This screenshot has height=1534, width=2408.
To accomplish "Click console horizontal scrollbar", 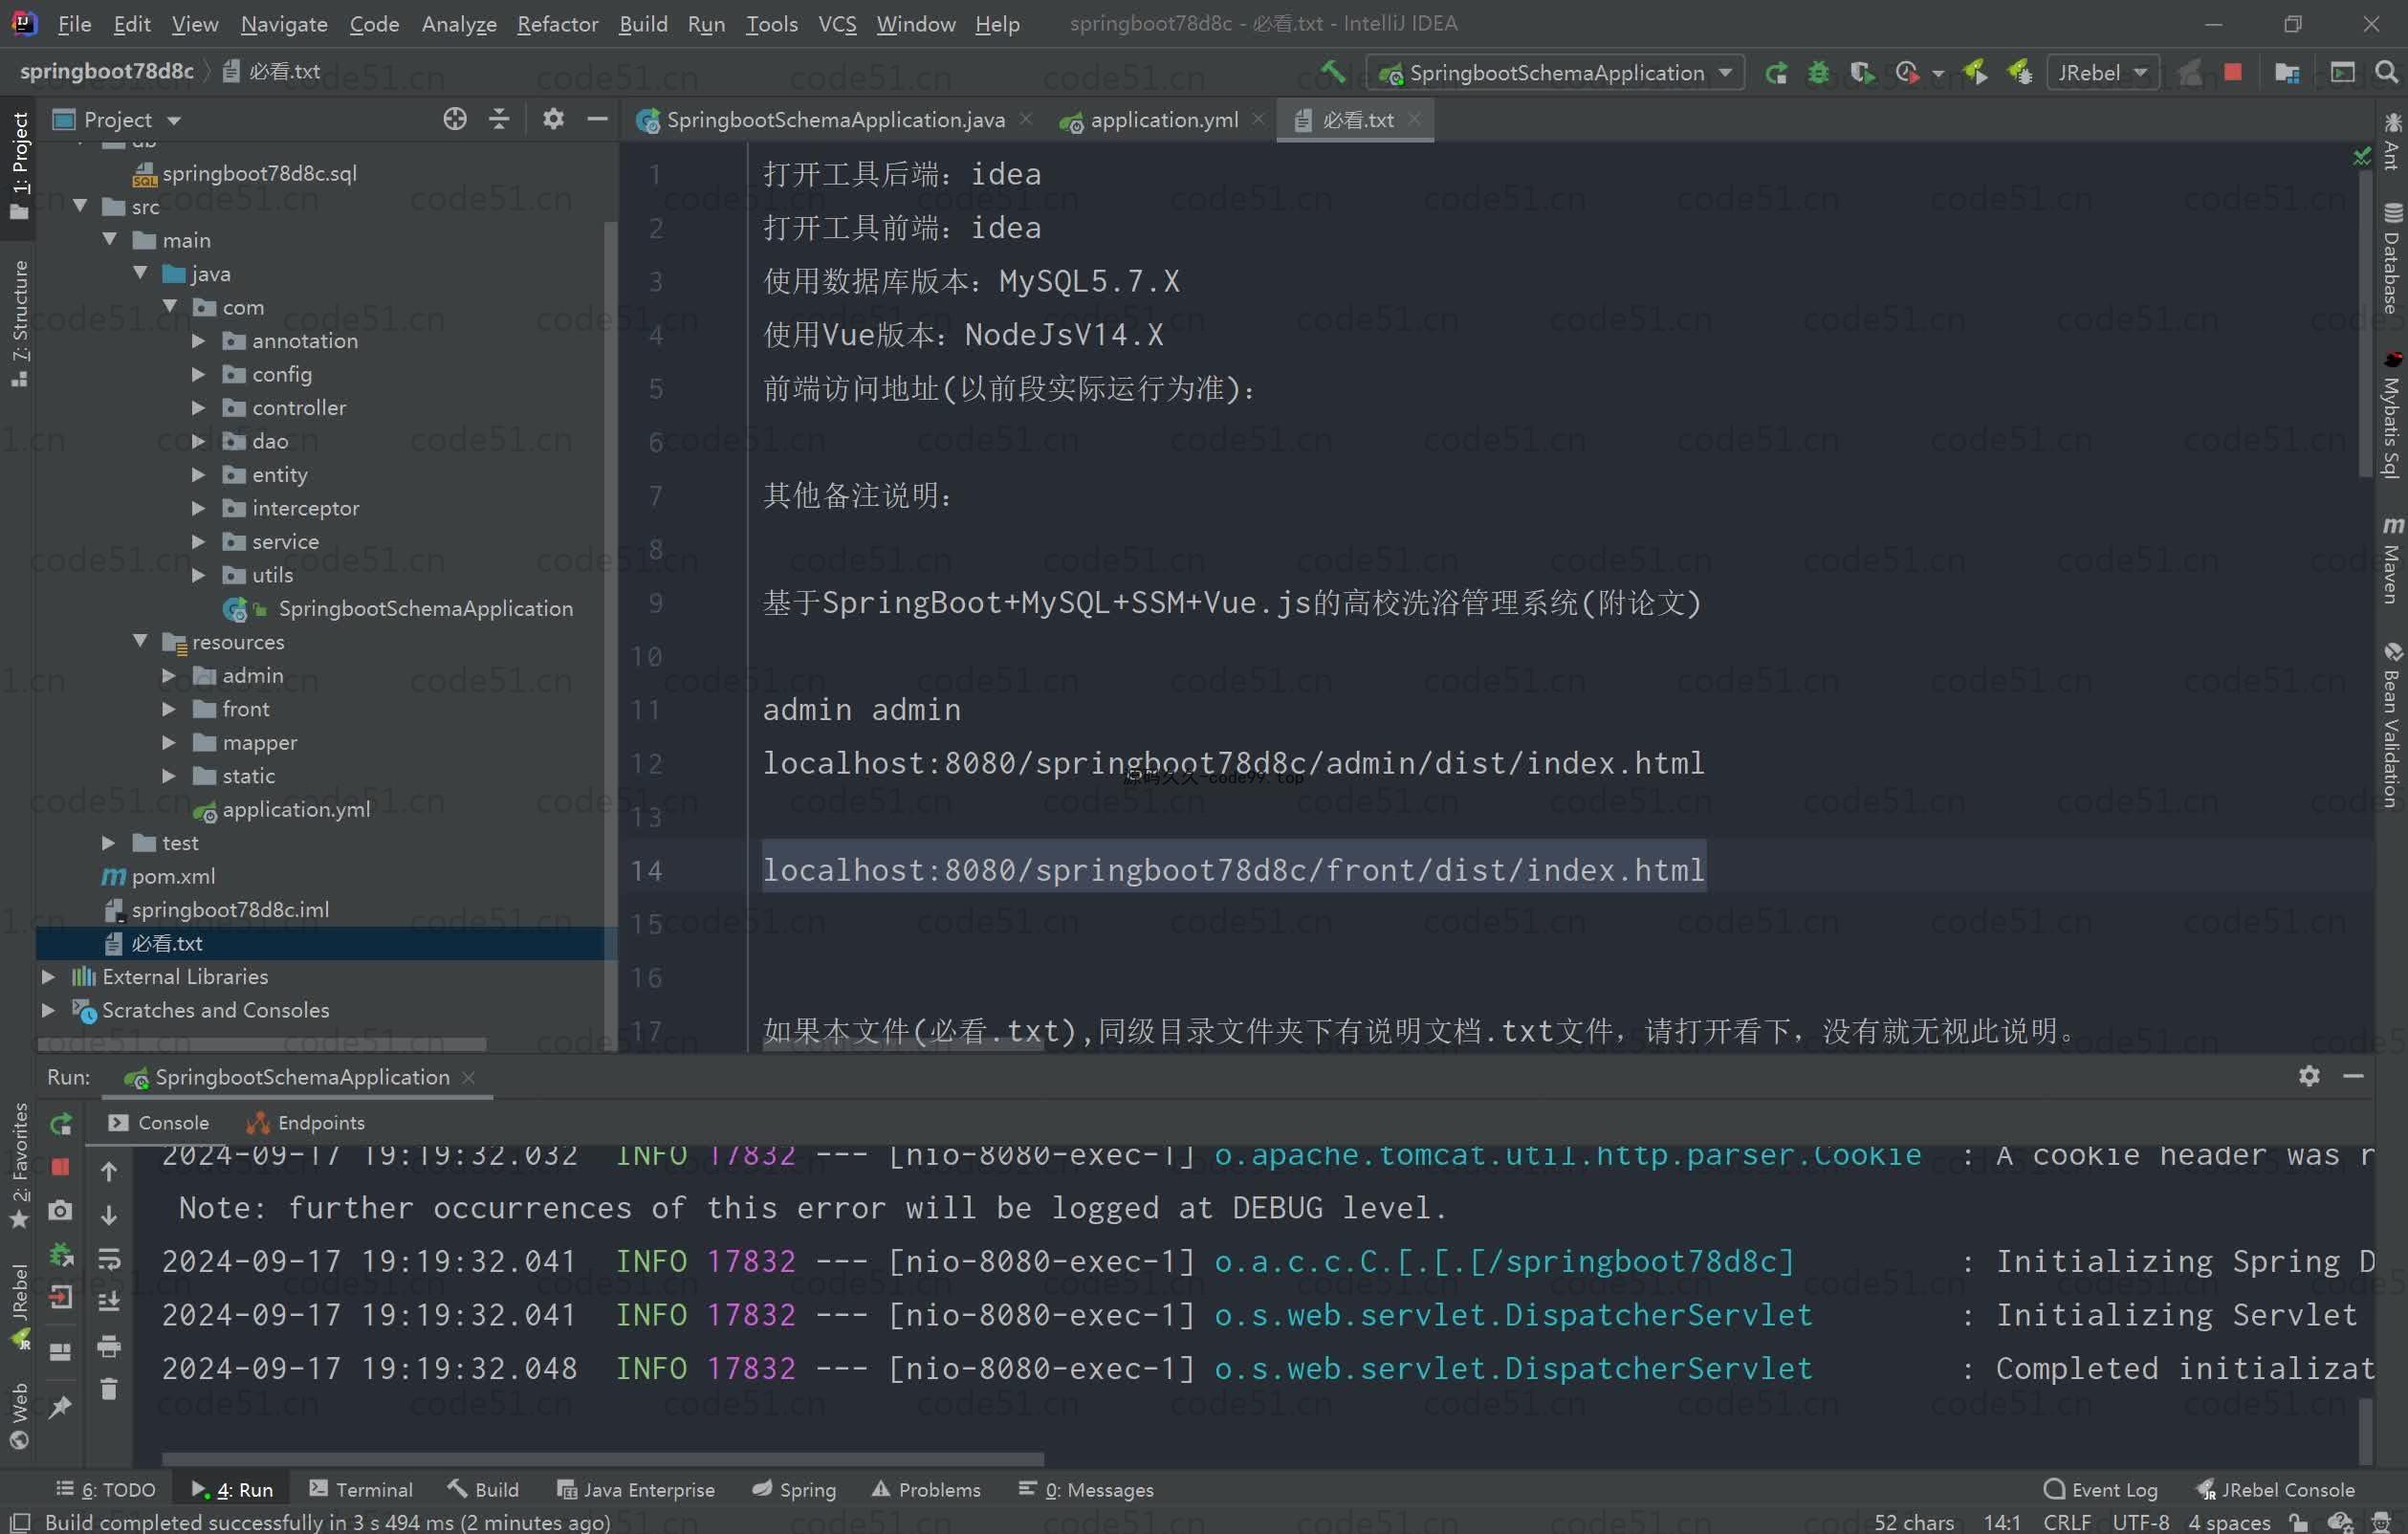I will (x=603, y=1459).
